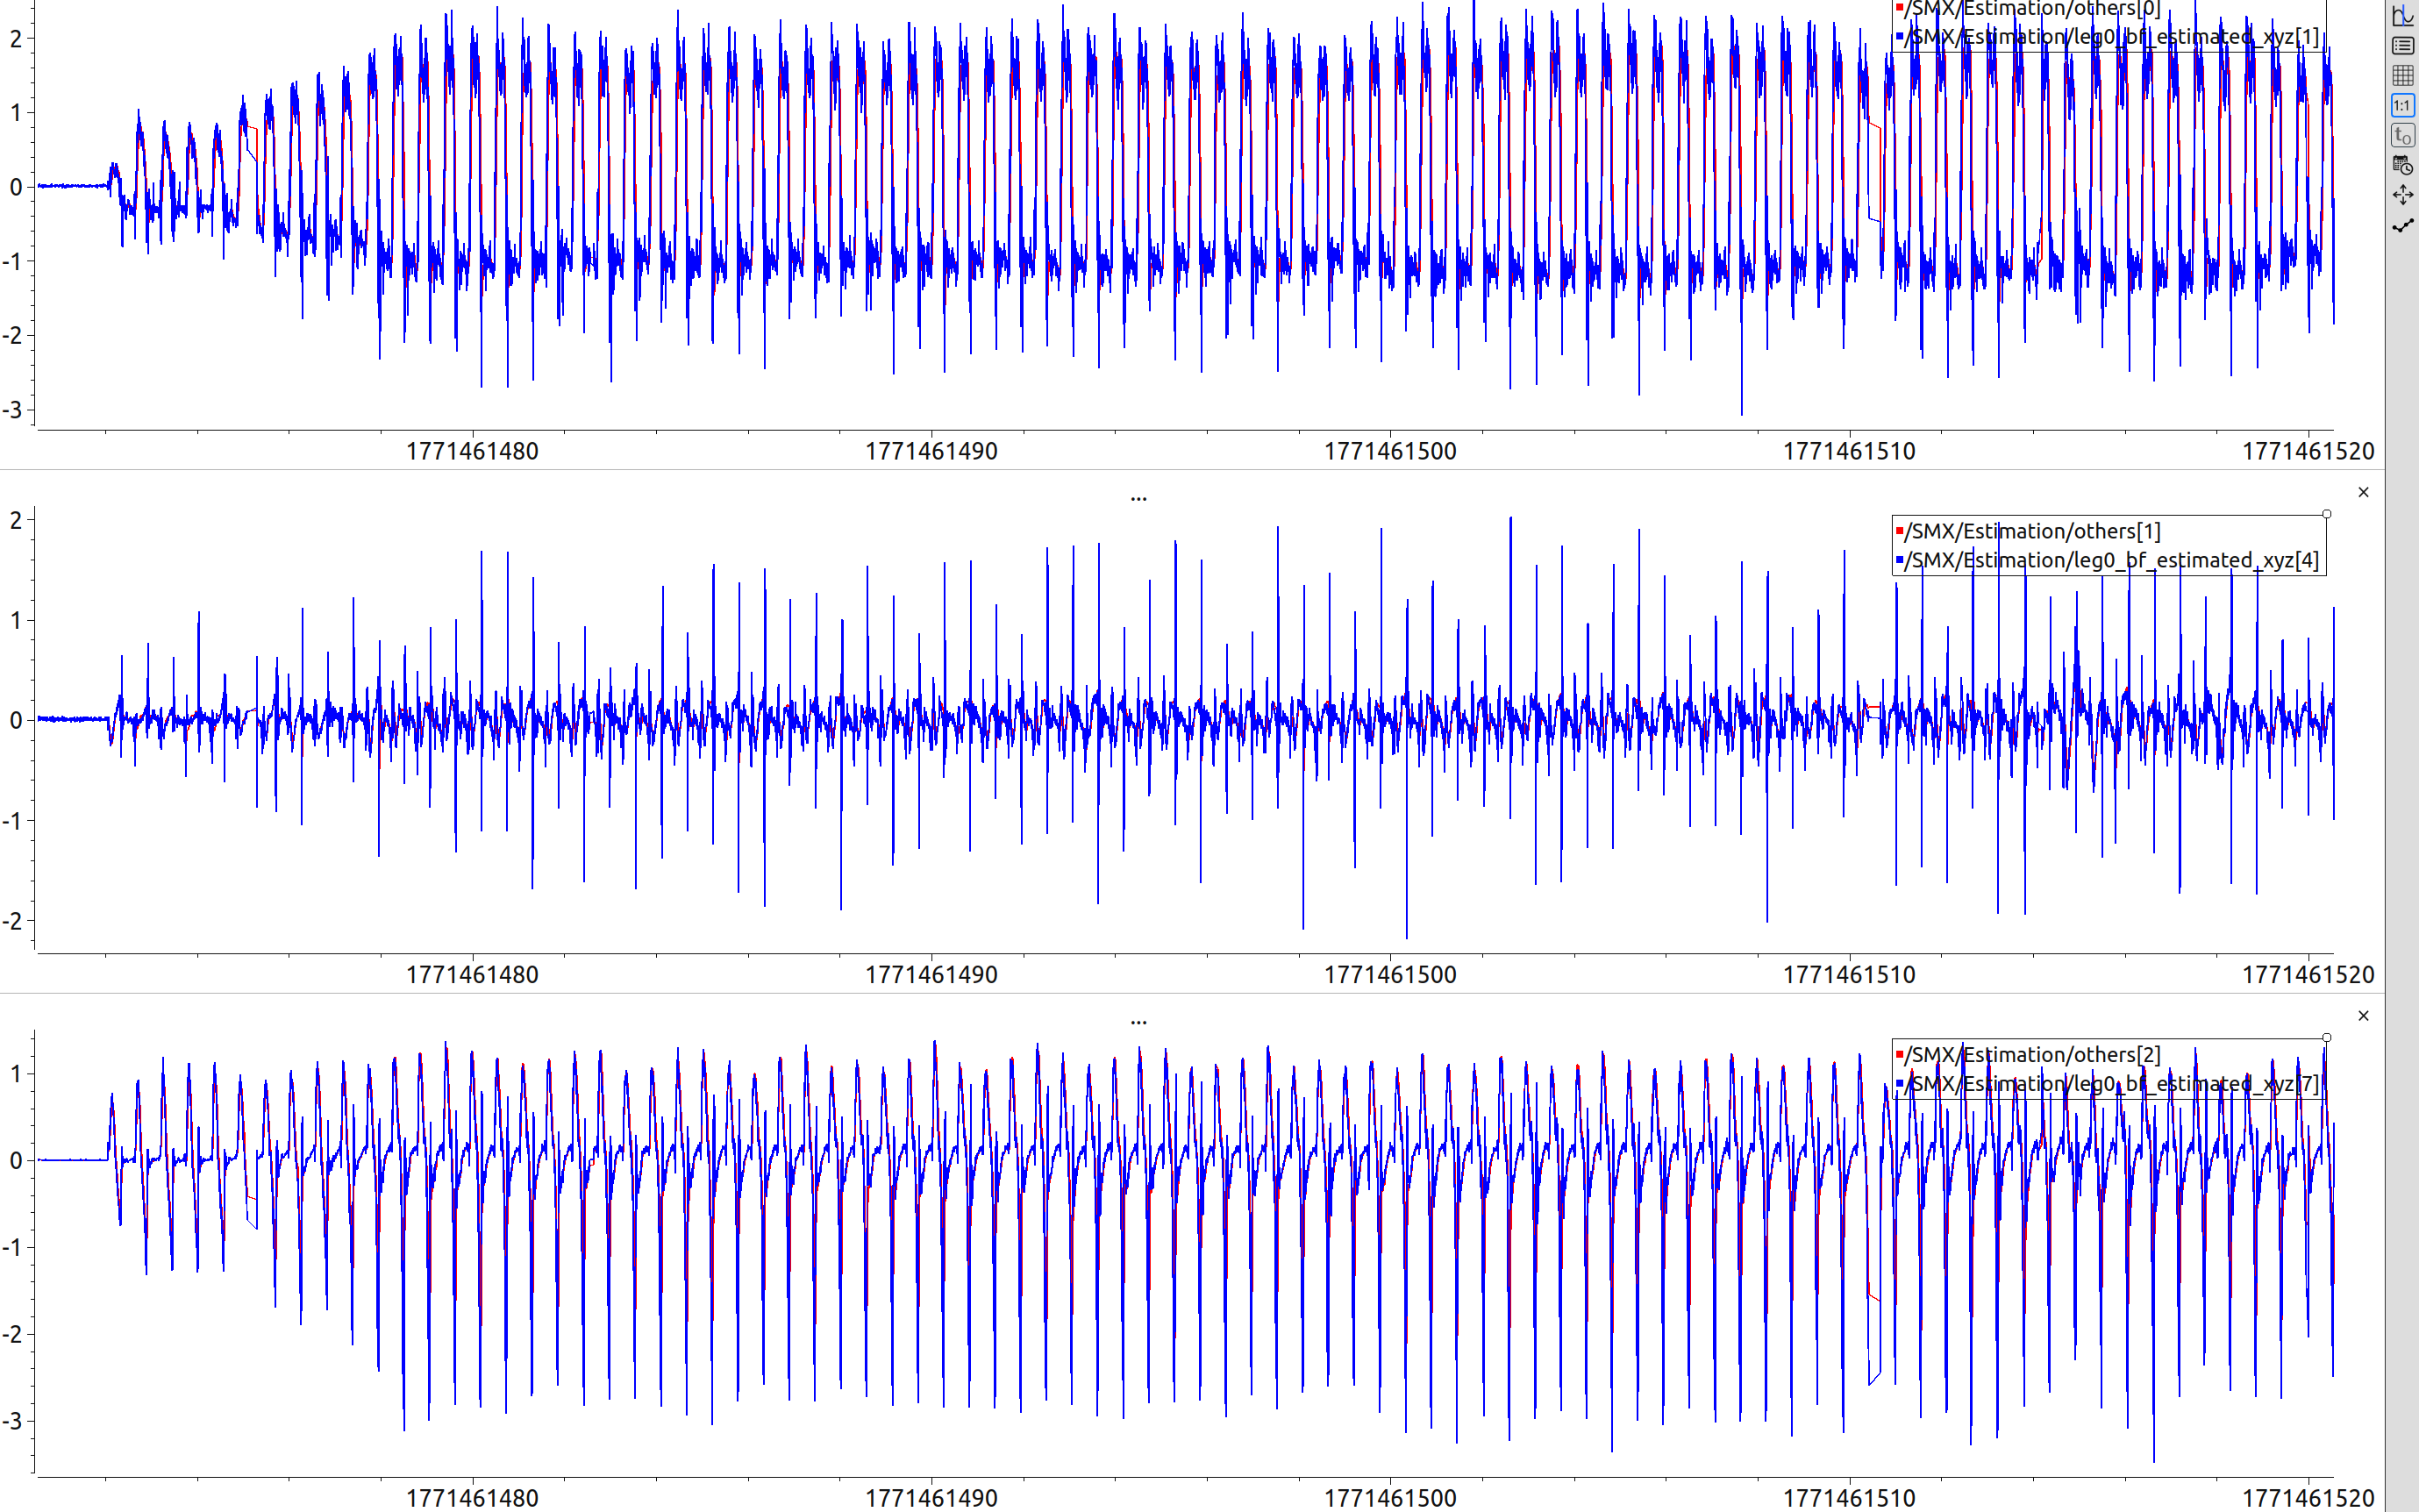This screenshot has height=1512, width=2419.
Task: Click the red swatch for others[1]
Action: coord(1899,531)
